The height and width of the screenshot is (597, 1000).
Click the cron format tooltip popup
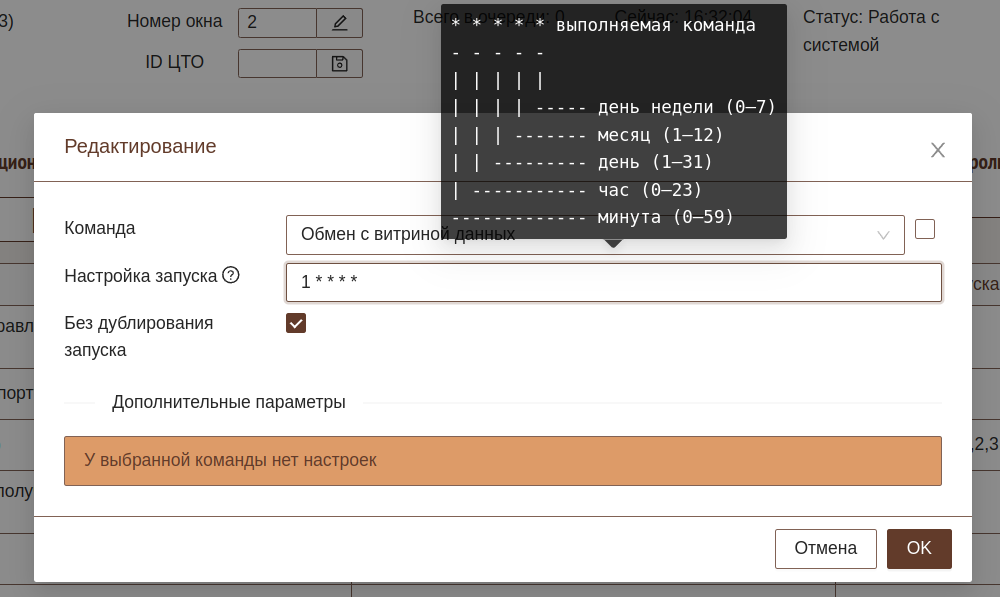613,120
